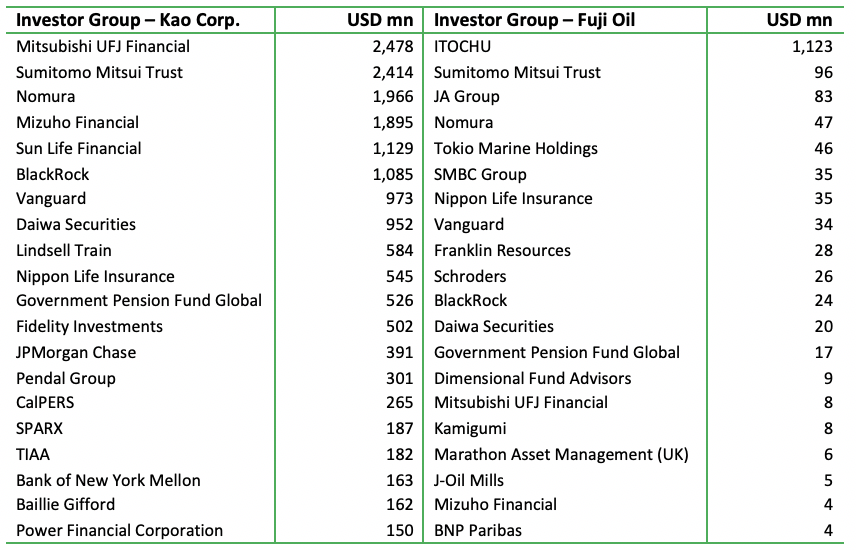Click the J-Oil Mills investor name
Viewport: 856px width, 550px height.
[469, 480]
